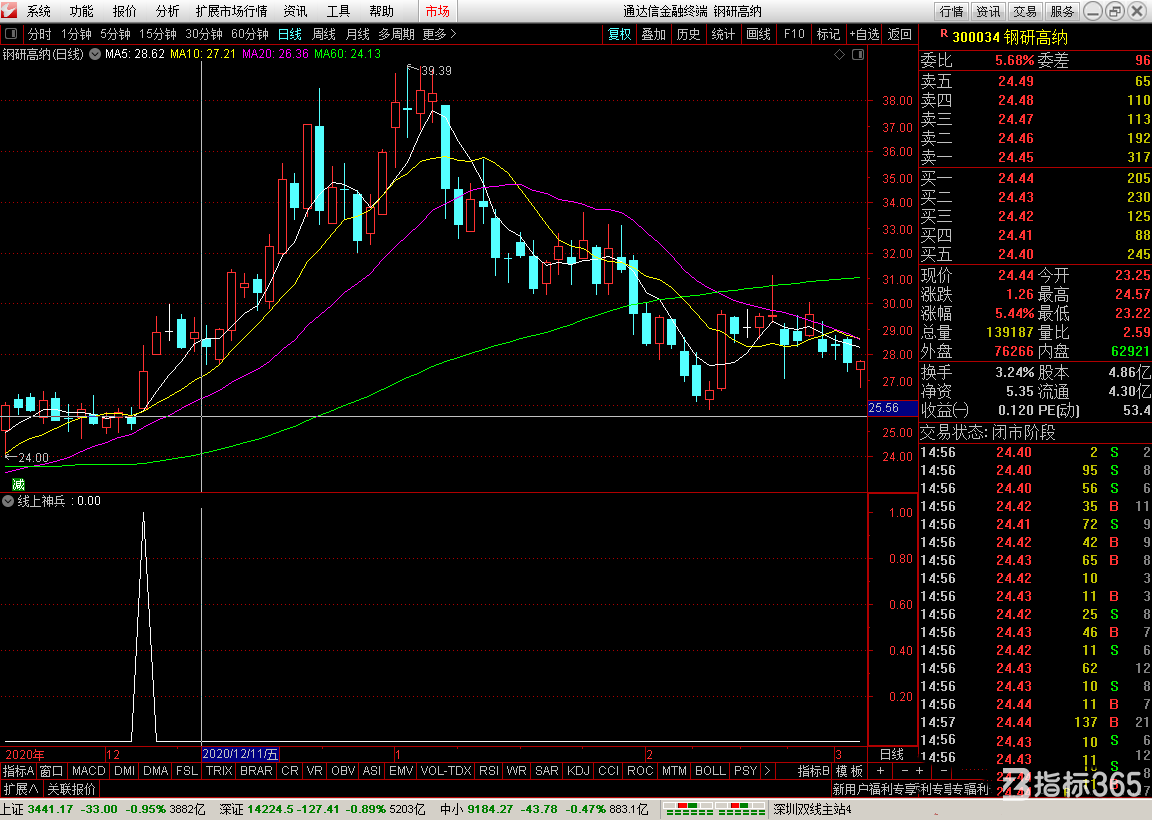
Task: Open the 工具 menu
Action: [338, 11]
